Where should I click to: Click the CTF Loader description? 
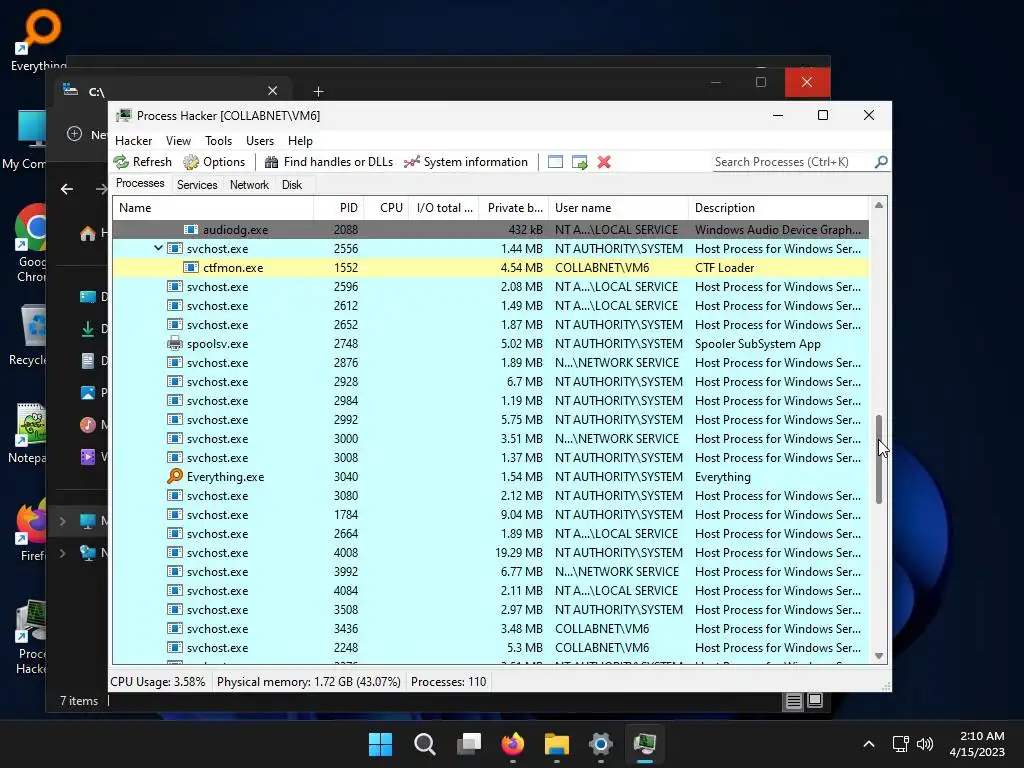[x=724, y=268]
